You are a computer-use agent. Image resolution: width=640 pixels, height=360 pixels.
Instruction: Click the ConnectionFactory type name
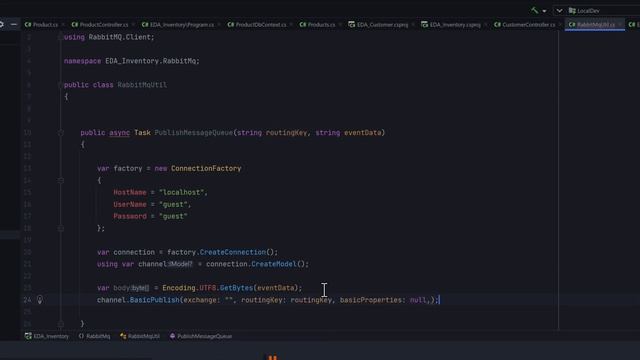point(206,169)
